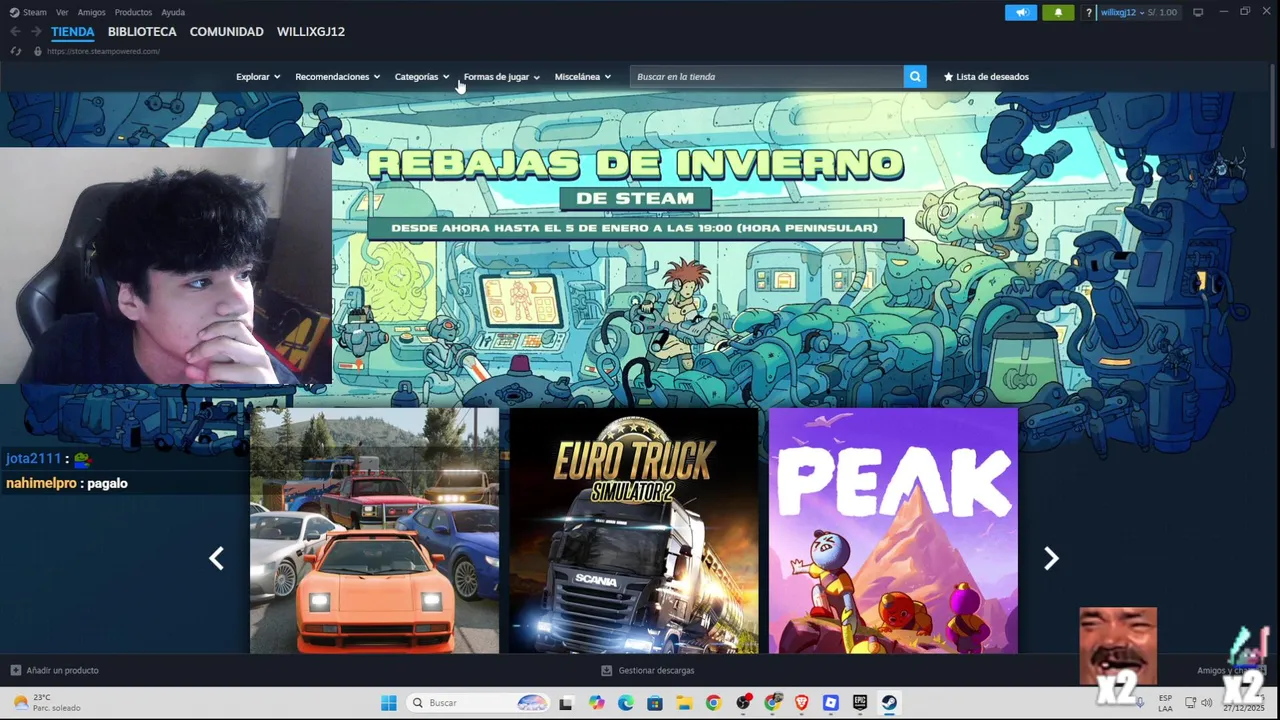The image size is (1280, 720).
Task: Open Microsoft Edge from the taskbar
Action: coord(625,703)
